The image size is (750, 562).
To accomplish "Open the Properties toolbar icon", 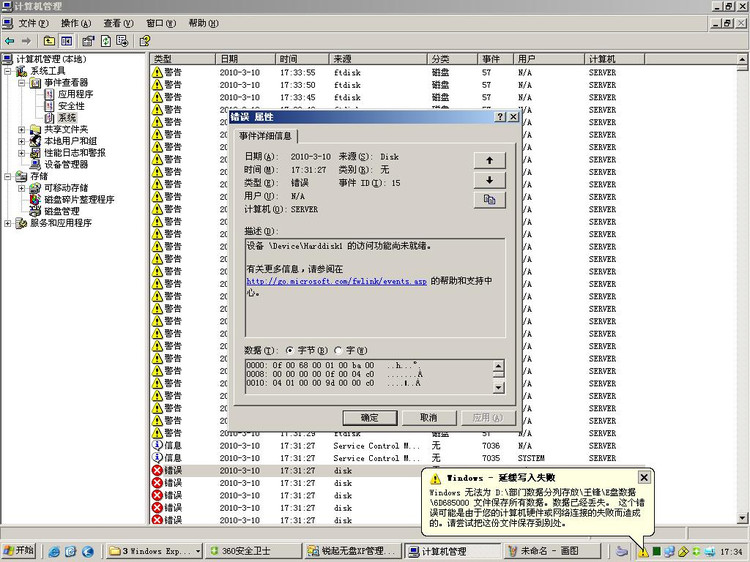I will pyautogui.click(x=88, y=41).
